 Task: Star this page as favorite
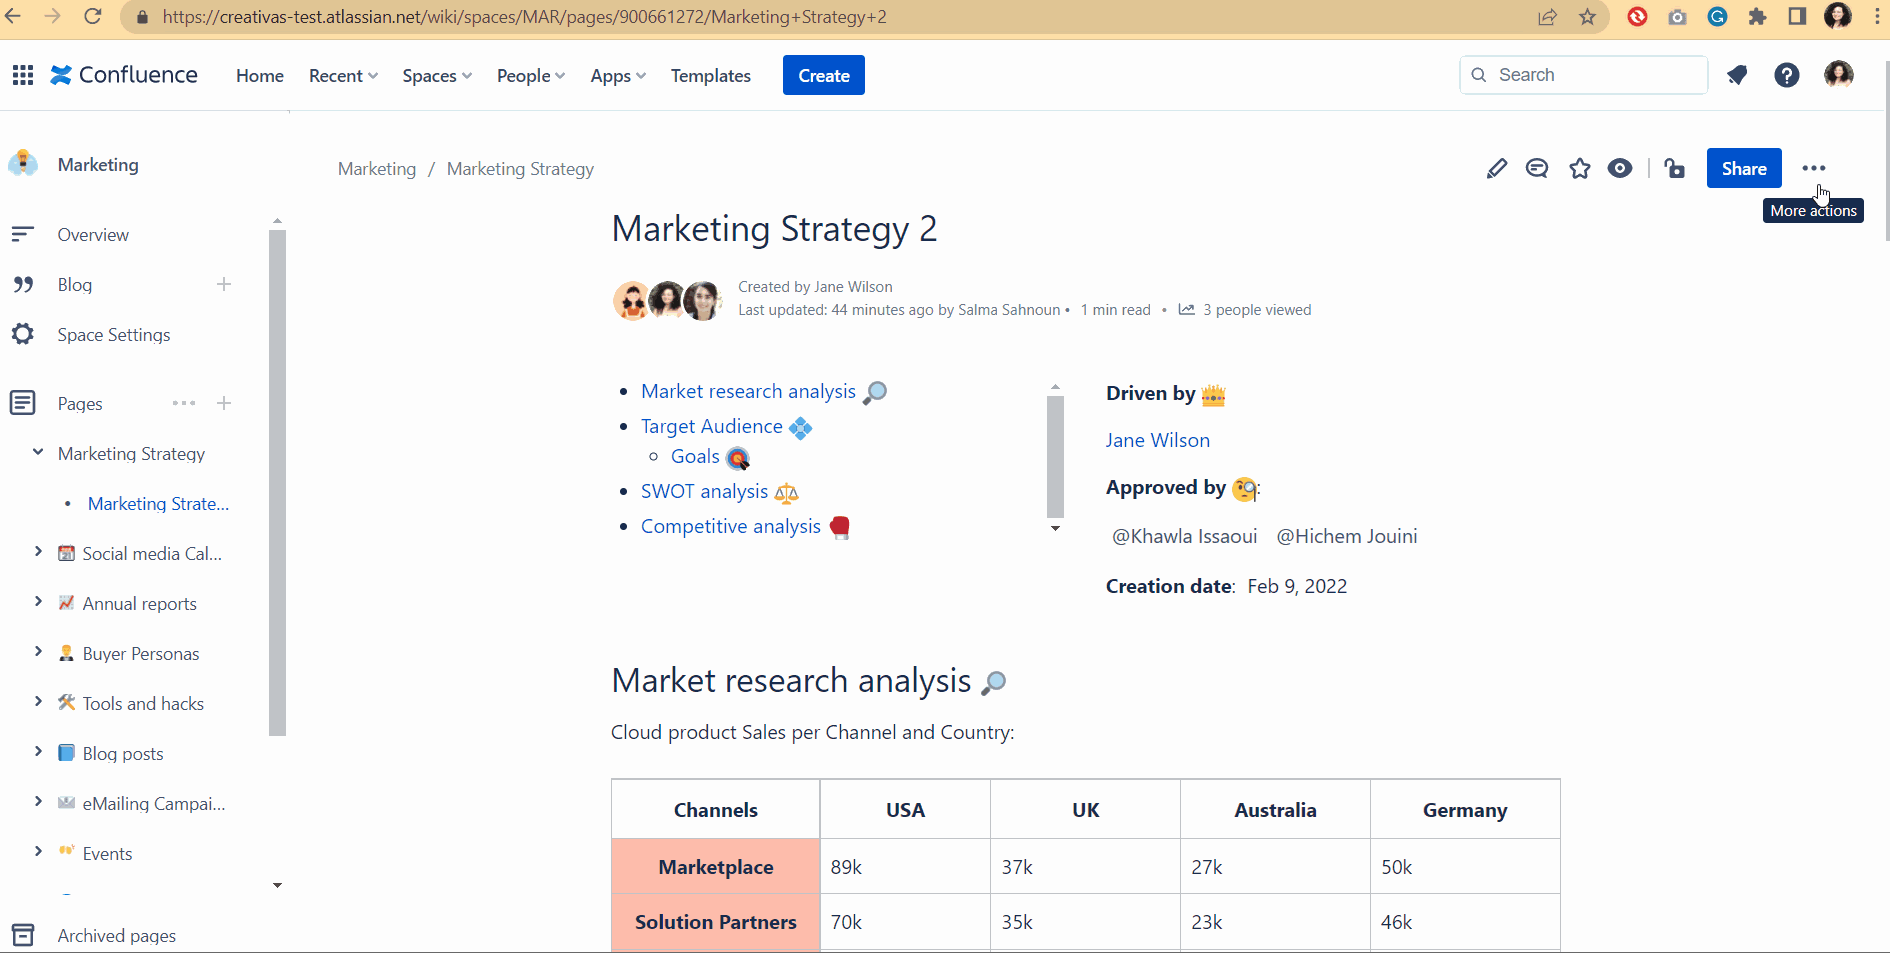1580,169
